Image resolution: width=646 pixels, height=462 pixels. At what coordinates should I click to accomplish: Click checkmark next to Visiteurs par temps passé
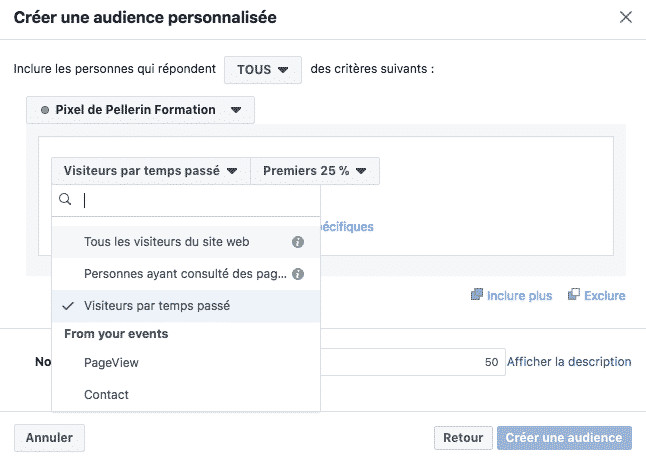coord(68,305)
